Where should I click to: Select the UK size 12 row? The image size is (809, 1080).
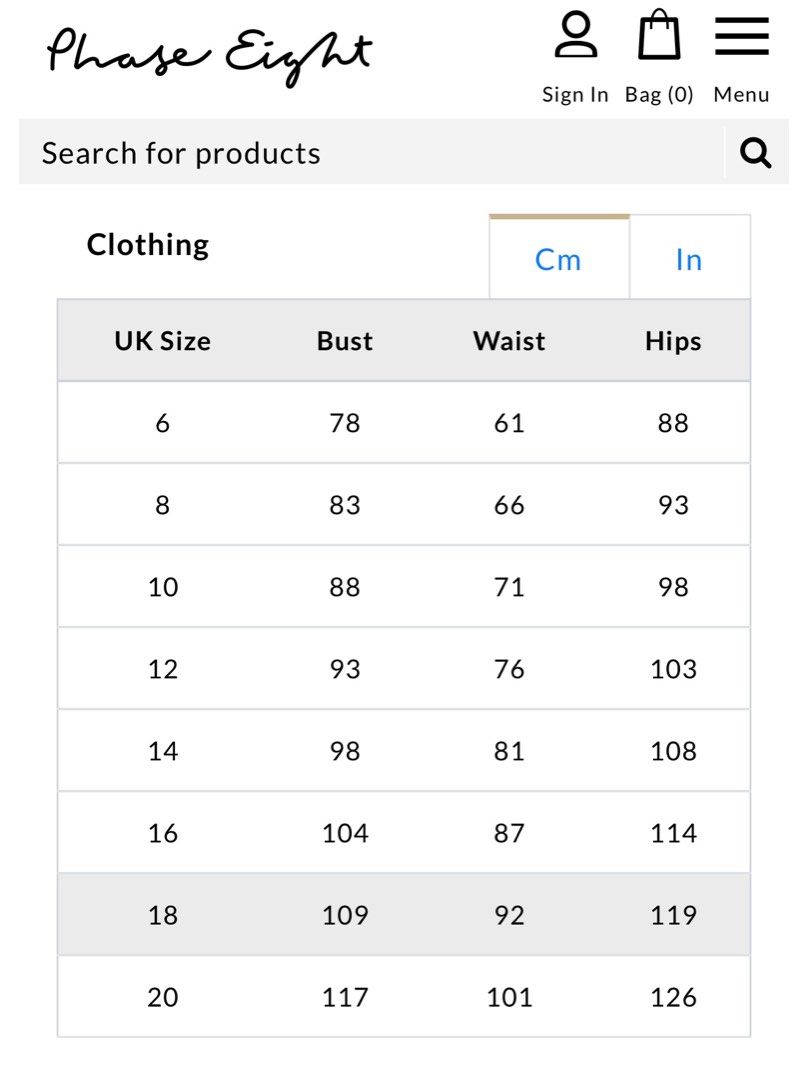pos(404,668)
